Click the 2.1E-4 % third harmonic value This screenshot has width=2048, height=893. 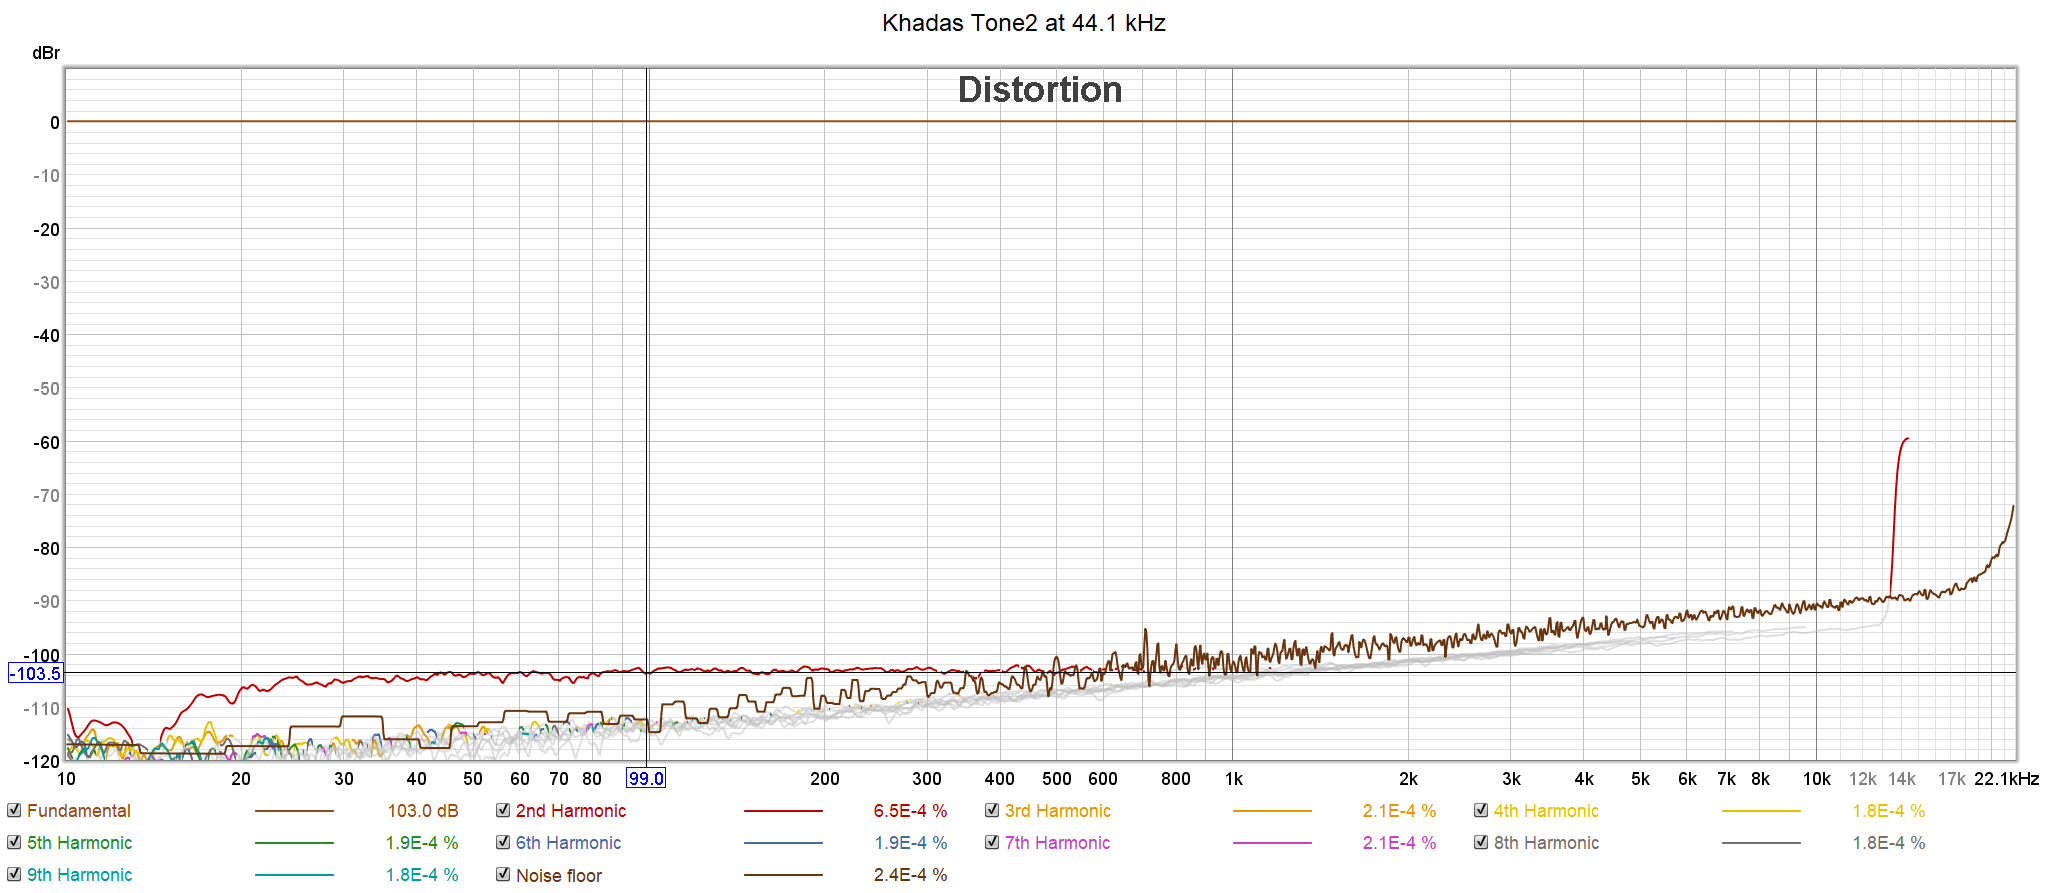1399,811
